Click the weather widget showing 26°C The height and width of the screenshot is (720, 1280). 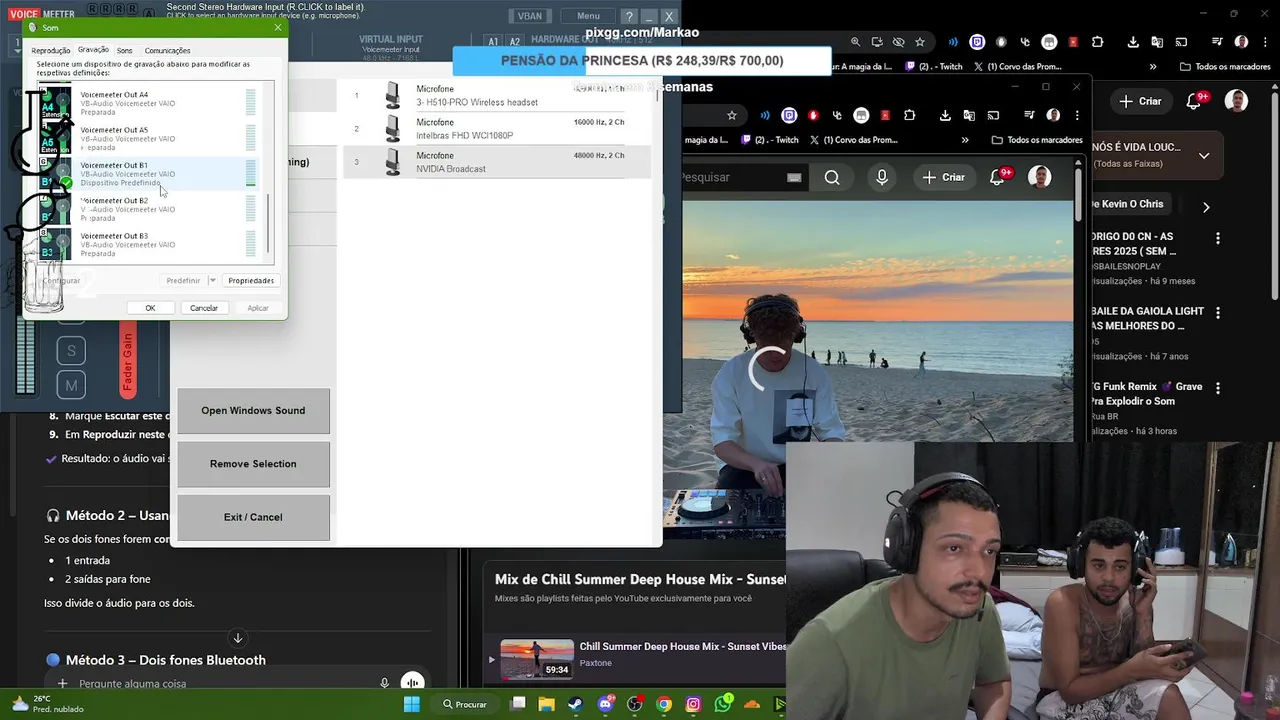pyautogui.click(x=48, y=704)
